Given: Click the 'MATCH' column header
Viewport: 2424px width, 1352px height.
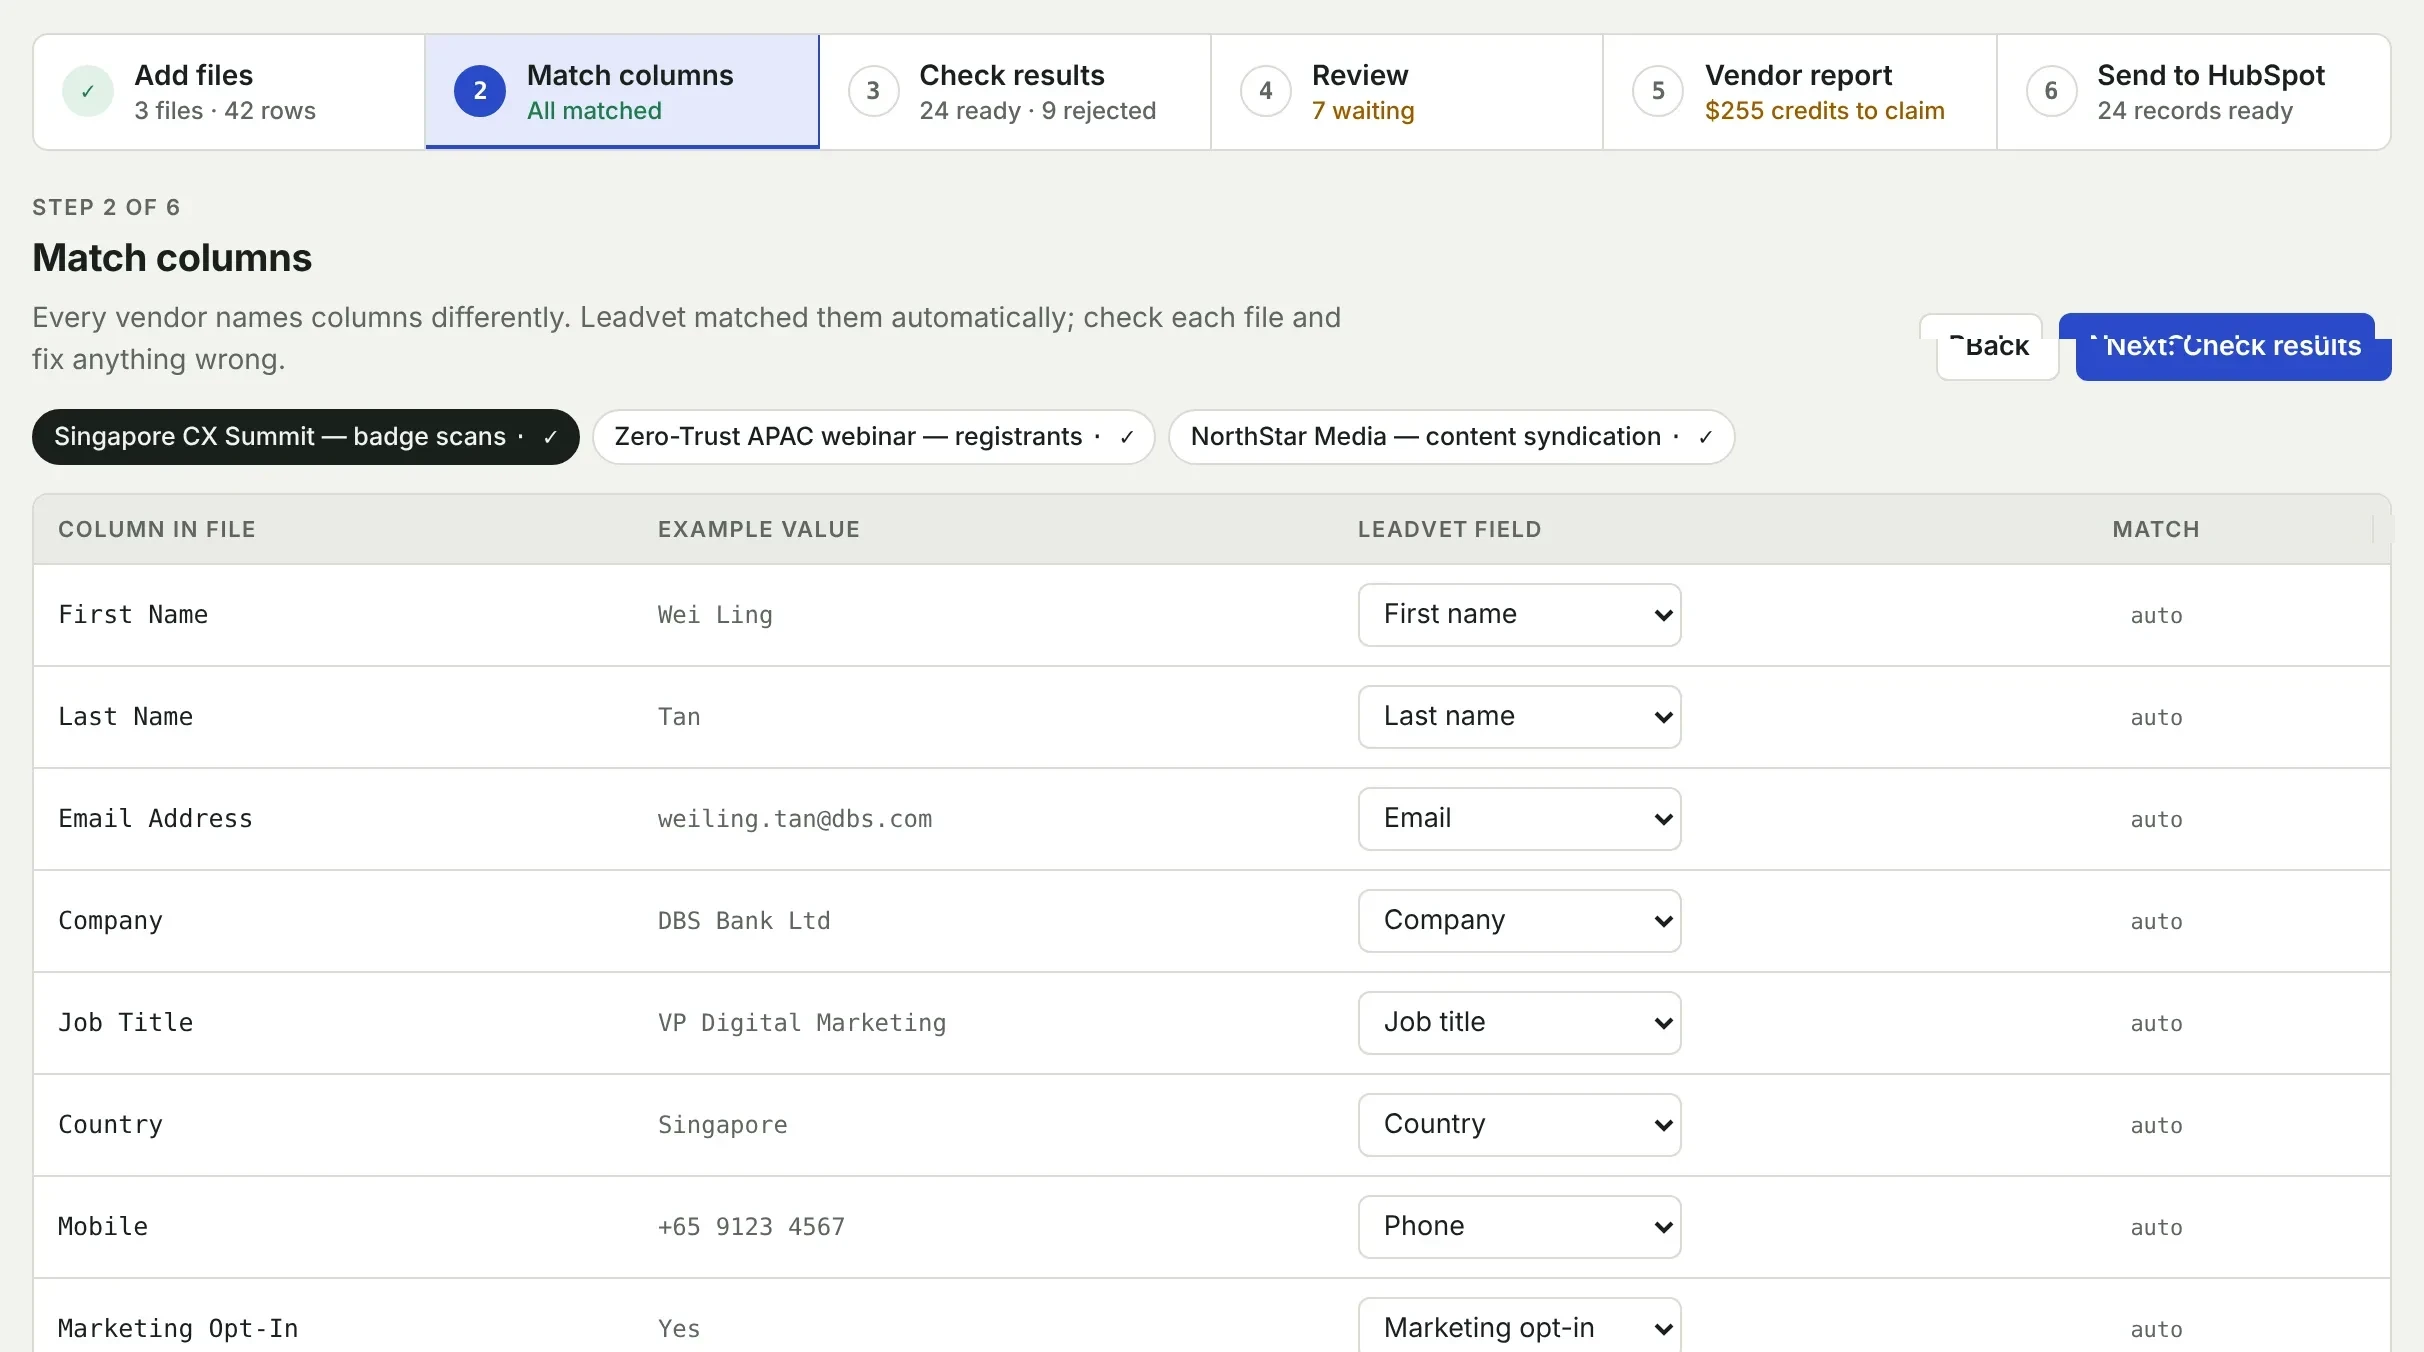Looking at the screenshot, I should [2156, 529].
